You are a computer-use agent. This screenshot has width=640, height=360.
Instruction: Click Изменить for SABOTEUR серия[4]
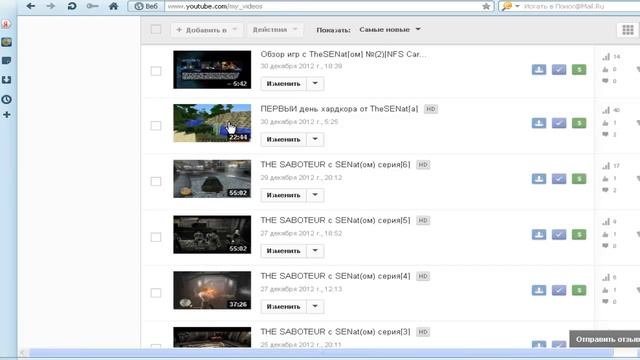284,307
